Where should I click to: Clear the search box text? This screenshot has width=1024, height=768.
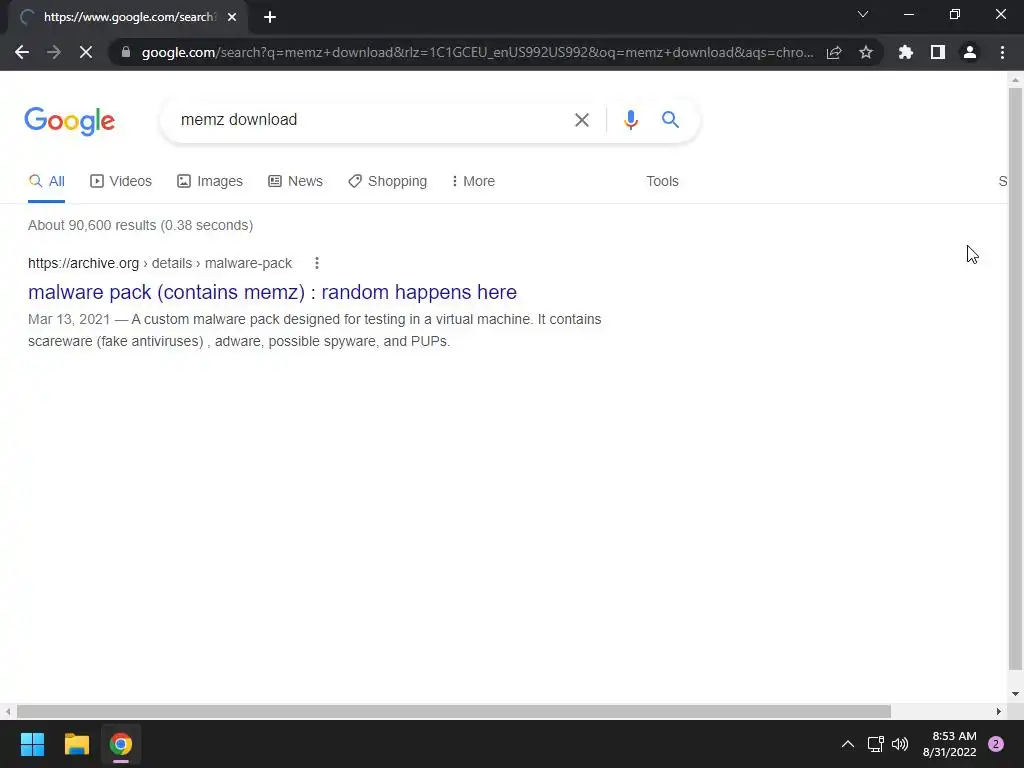(581, 120)
